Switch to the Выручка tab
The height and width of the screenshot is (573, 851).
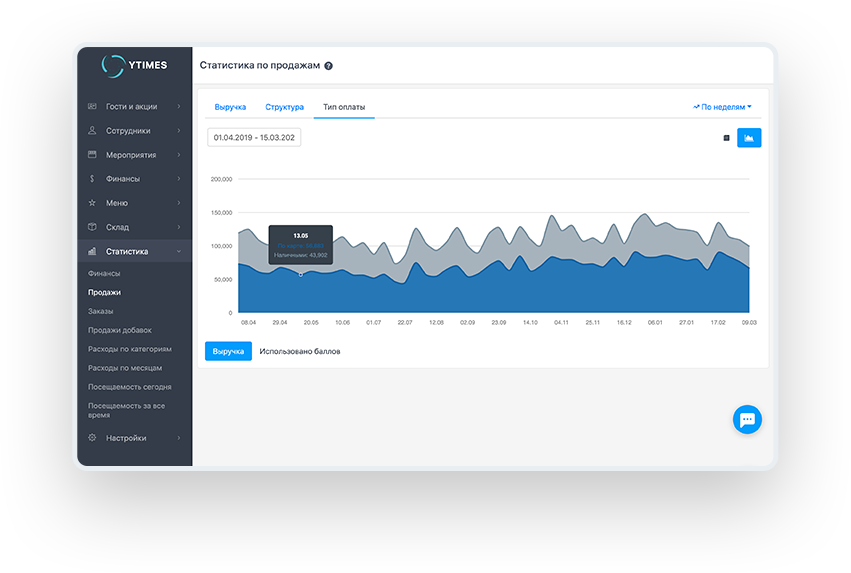click(x=230, y=107)
